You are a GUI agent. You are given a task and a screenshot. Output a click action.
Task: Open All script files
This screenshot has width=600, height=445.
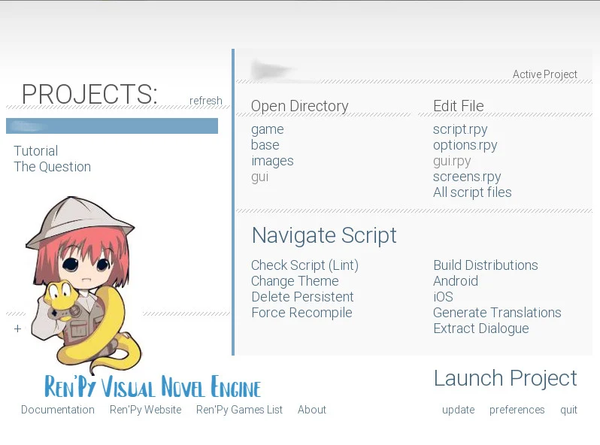pyautogui.click(x=472, y=192)
